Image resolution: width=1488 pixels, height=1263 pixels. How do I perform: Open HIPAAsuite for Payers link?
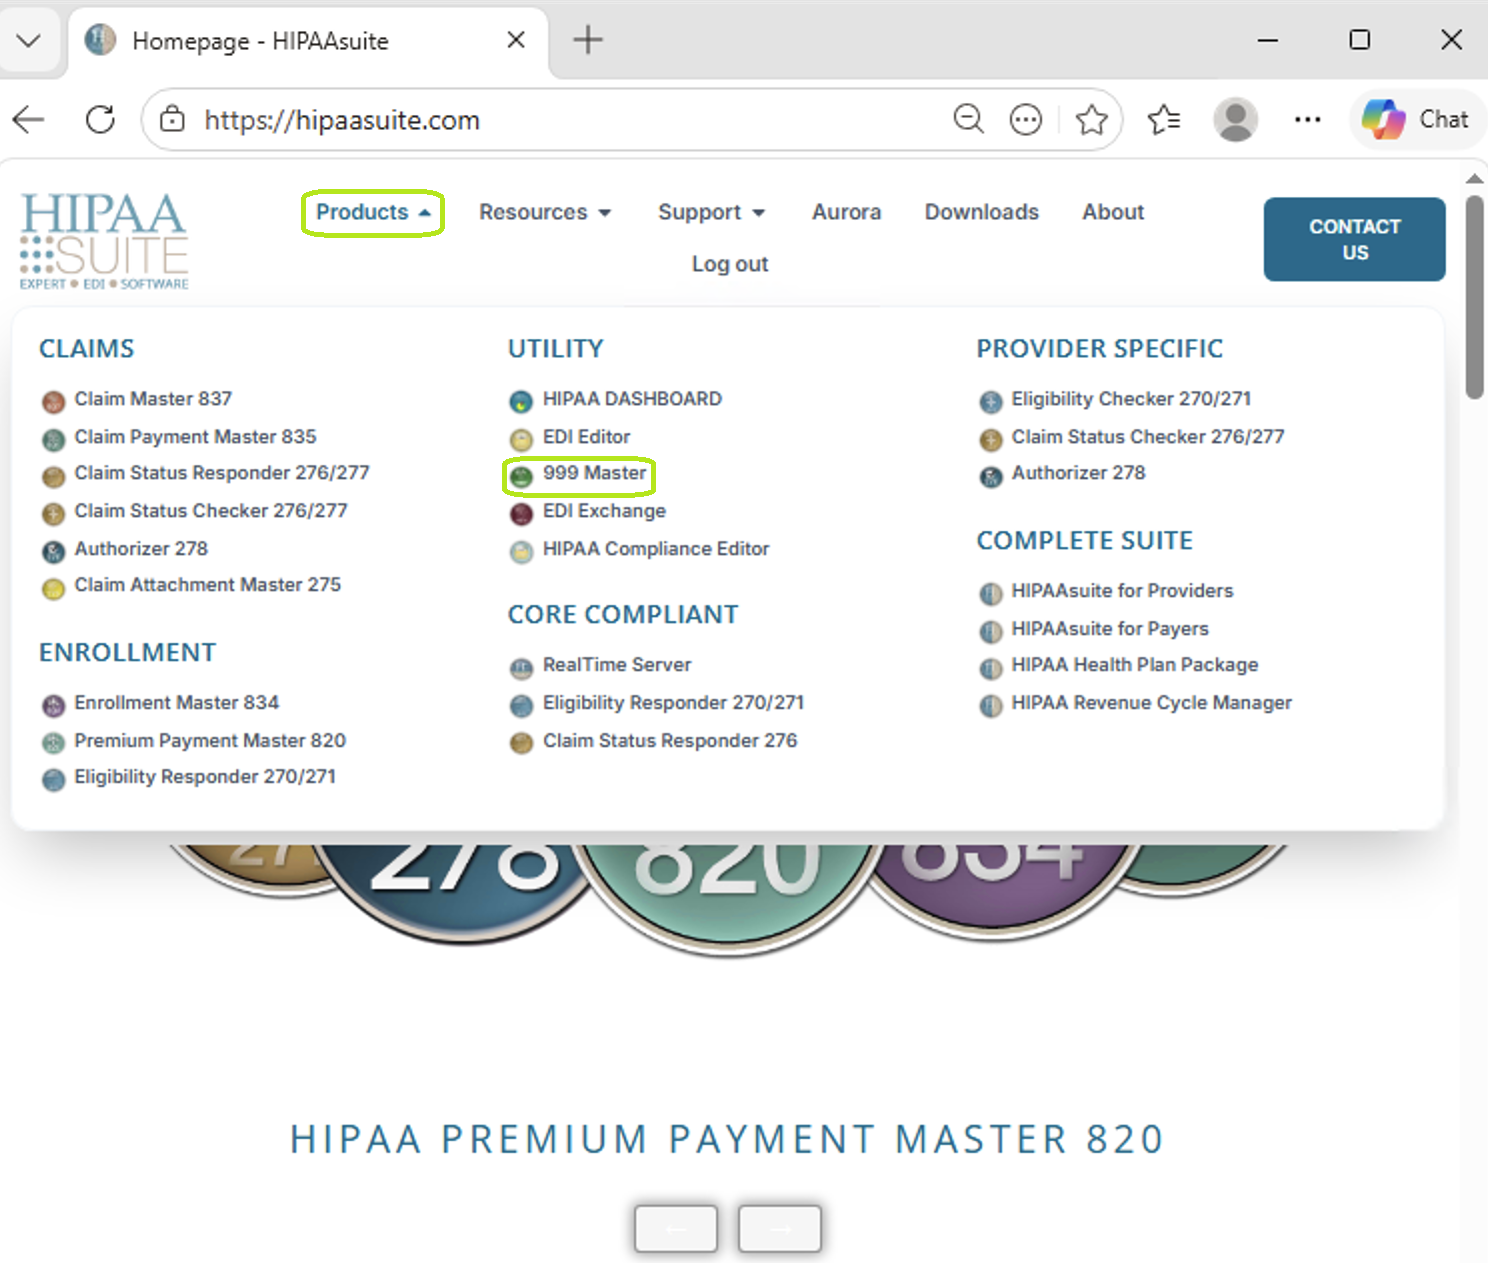(1110, 629)
